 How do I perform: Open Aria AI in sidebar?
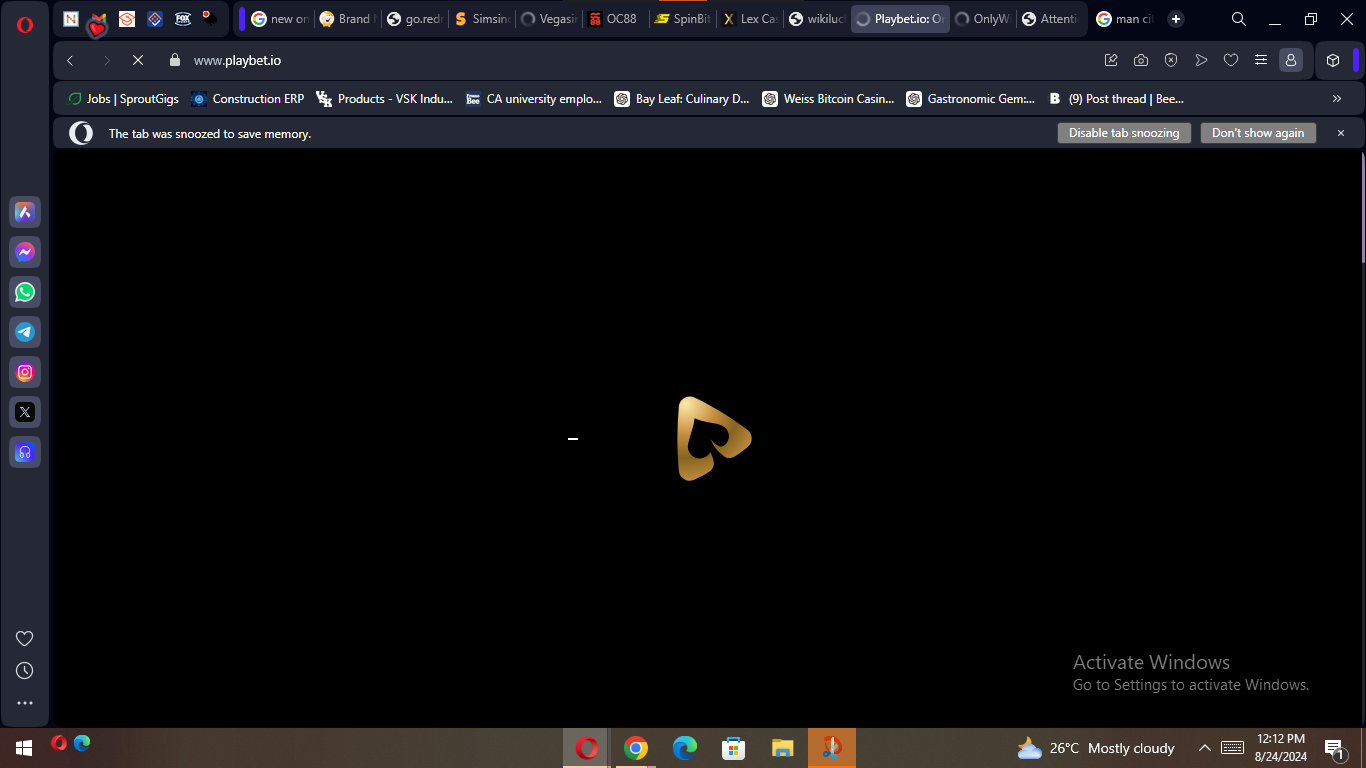25,212
